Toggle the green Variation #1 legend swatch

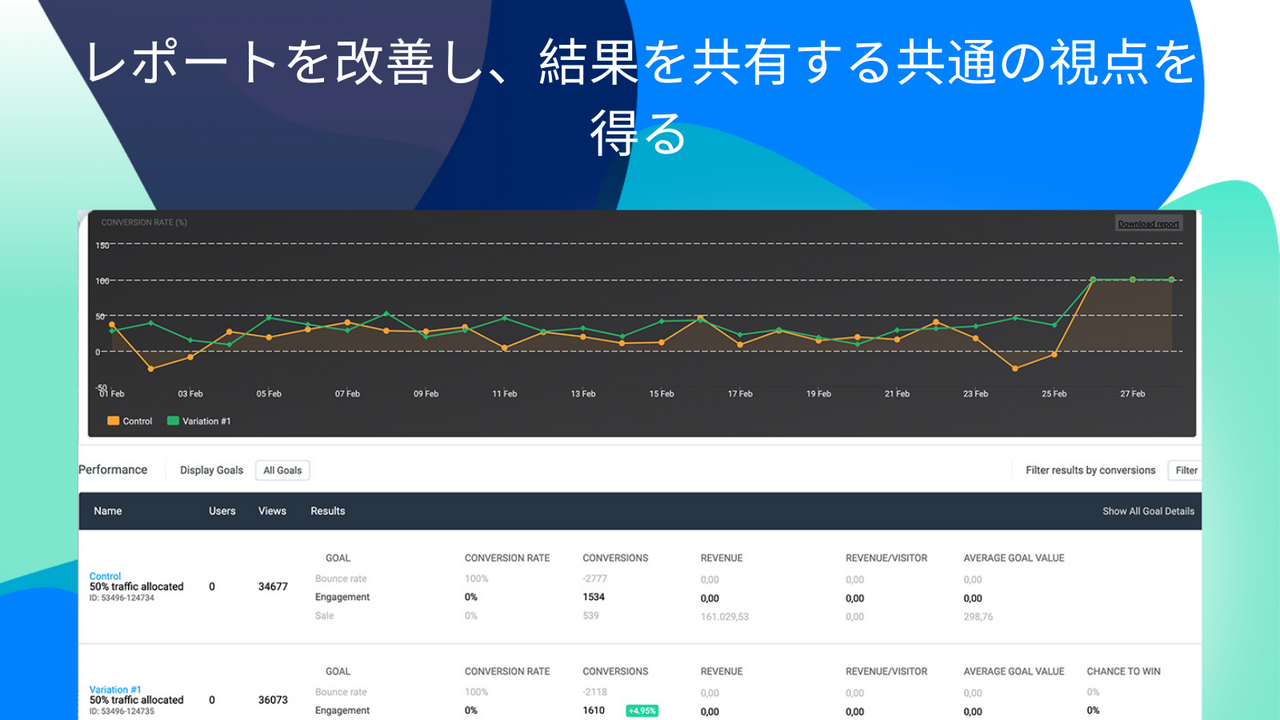pos(173,421)
